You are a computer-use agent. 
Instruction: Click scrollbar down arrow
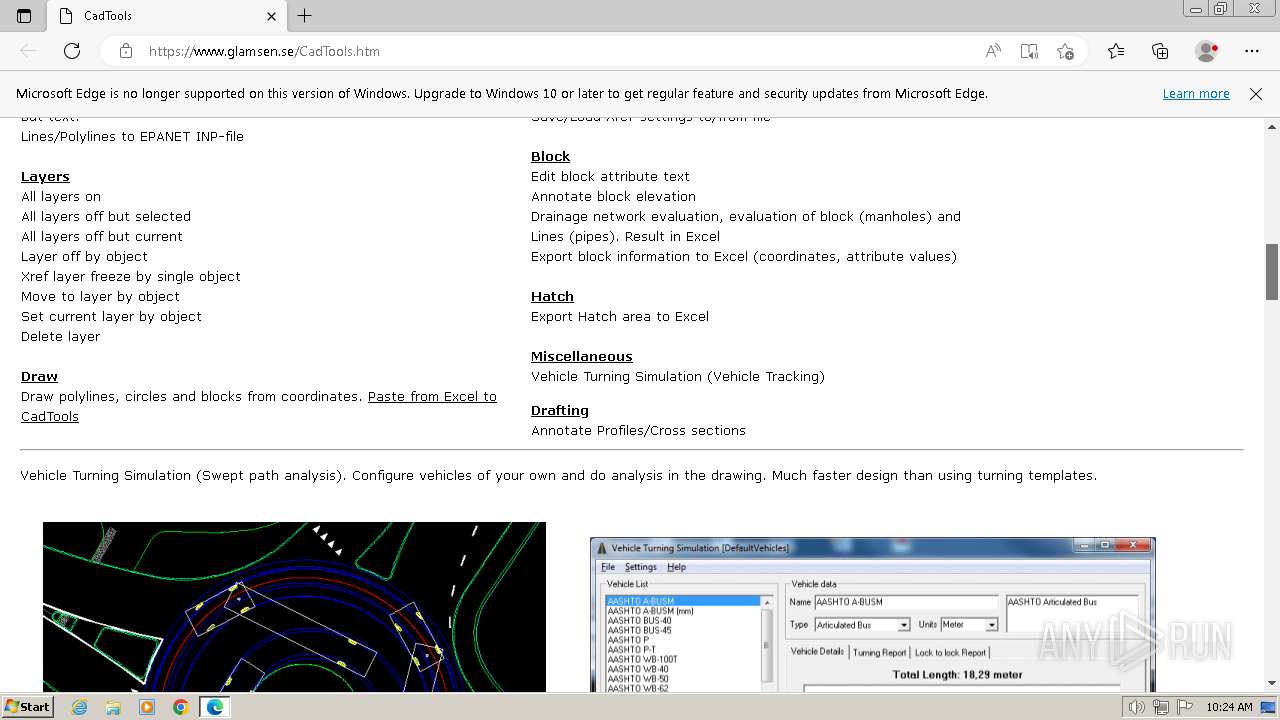point(1272,683)
